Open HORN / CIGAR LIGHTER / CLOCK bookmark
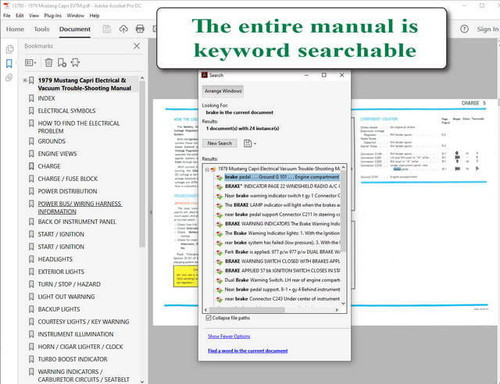Screen dimensions: 500x384 pos(80,347)
